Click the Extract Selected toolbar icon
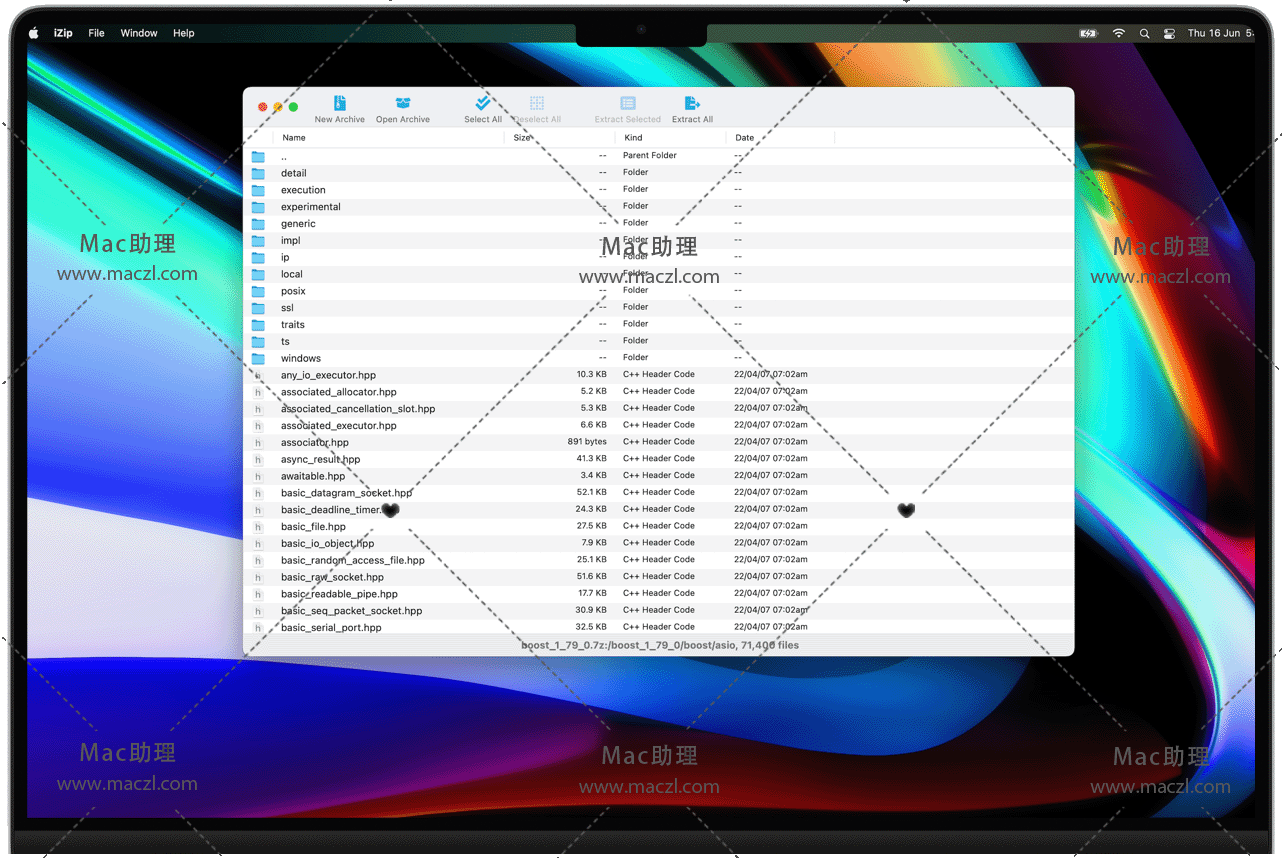1282x858 pixels. pos(628,103)
